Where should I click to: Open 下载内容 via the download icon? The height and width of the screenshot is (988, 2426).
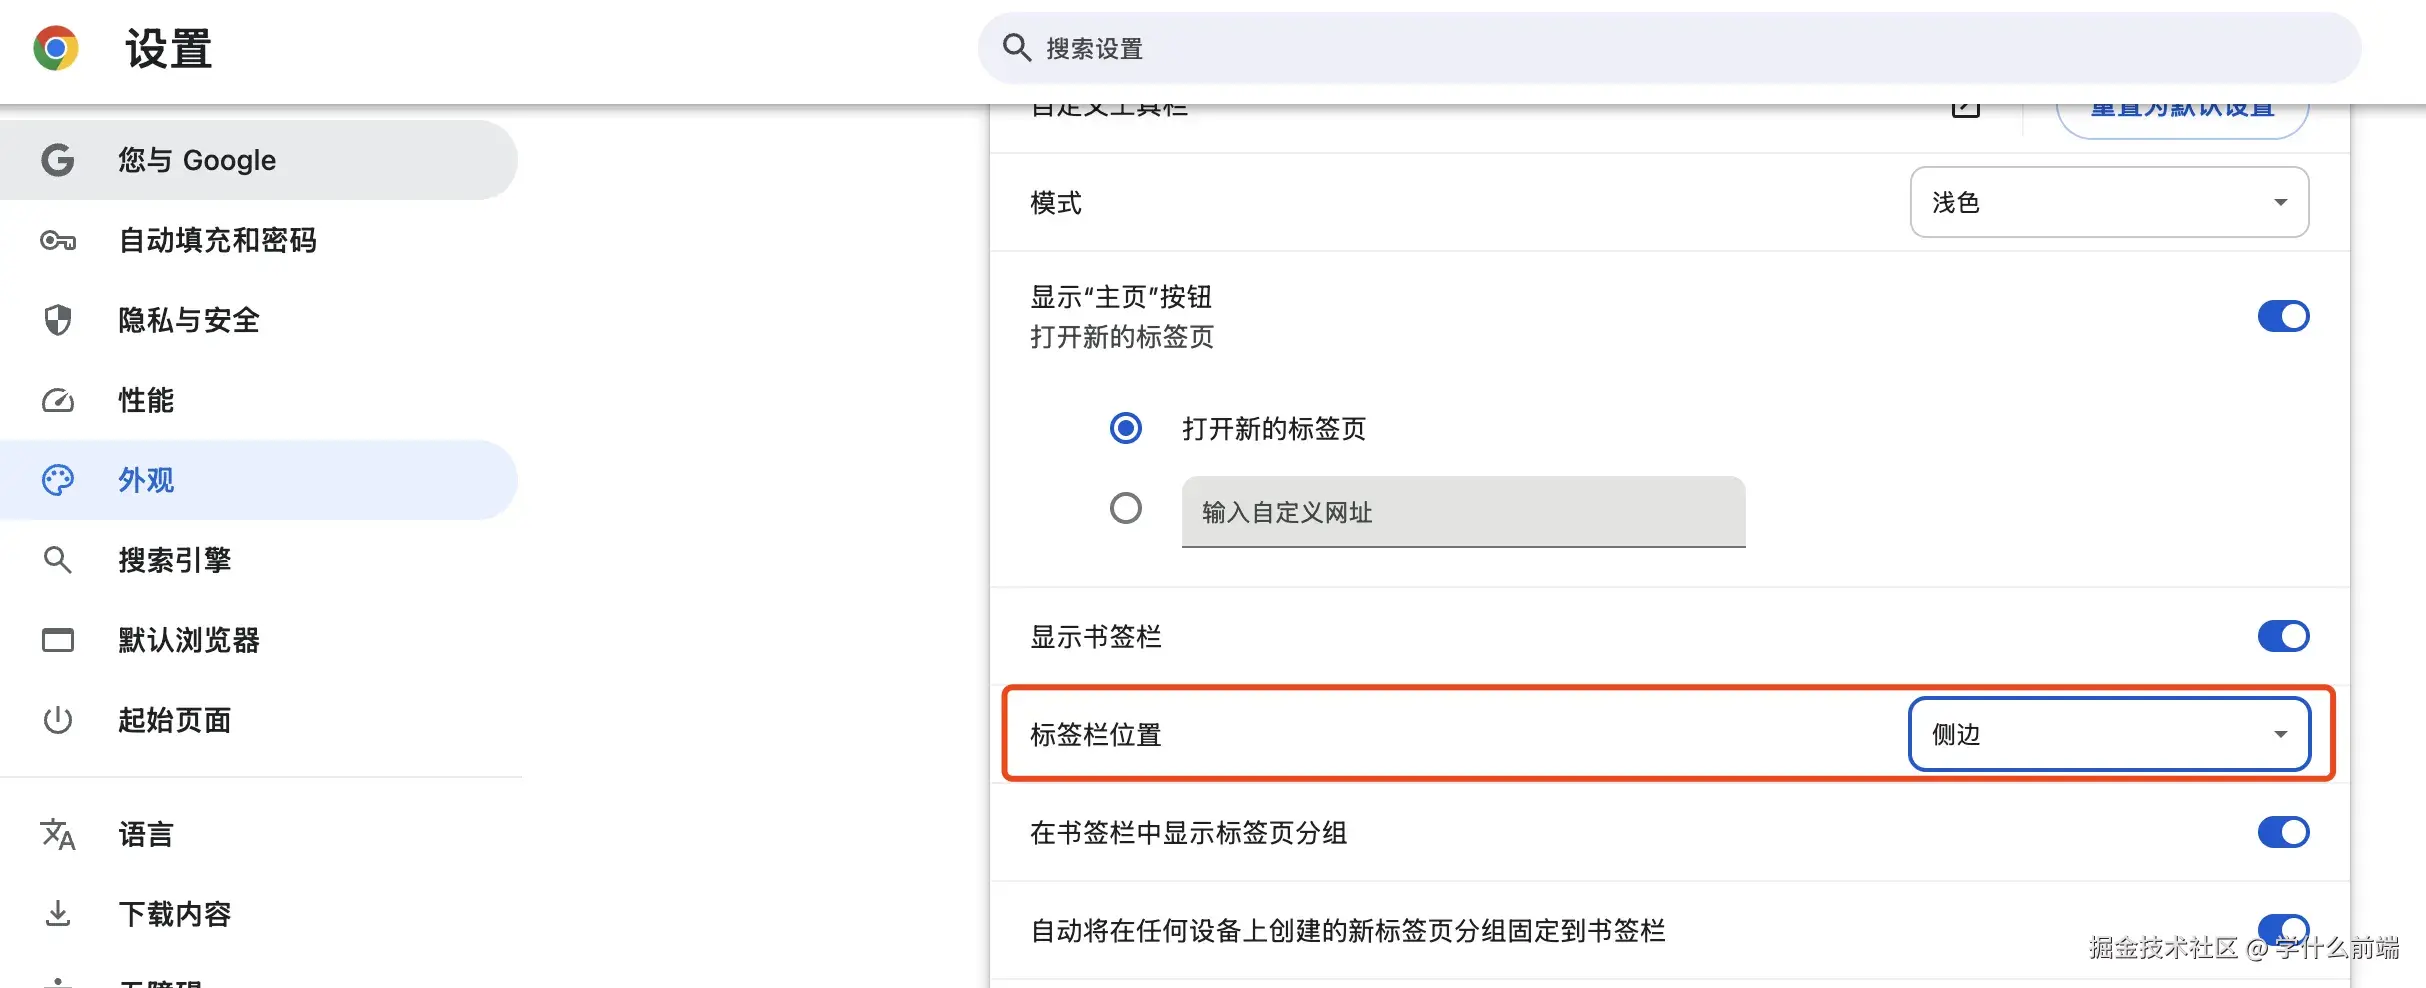pos(57,913)
